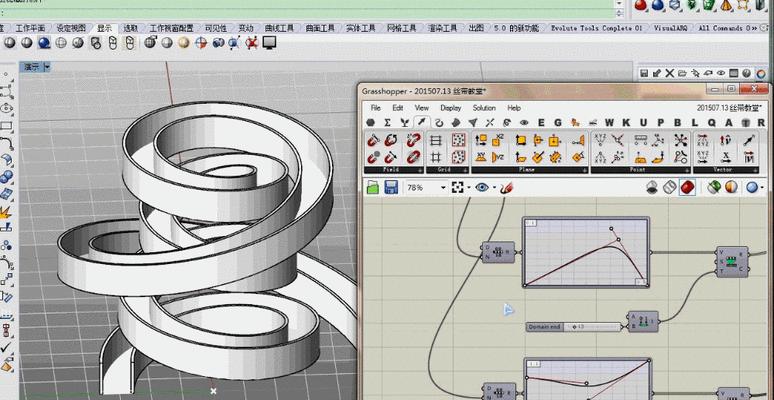
Task: Open the 78% zoom level dropdown
Action: click(441, 187)
